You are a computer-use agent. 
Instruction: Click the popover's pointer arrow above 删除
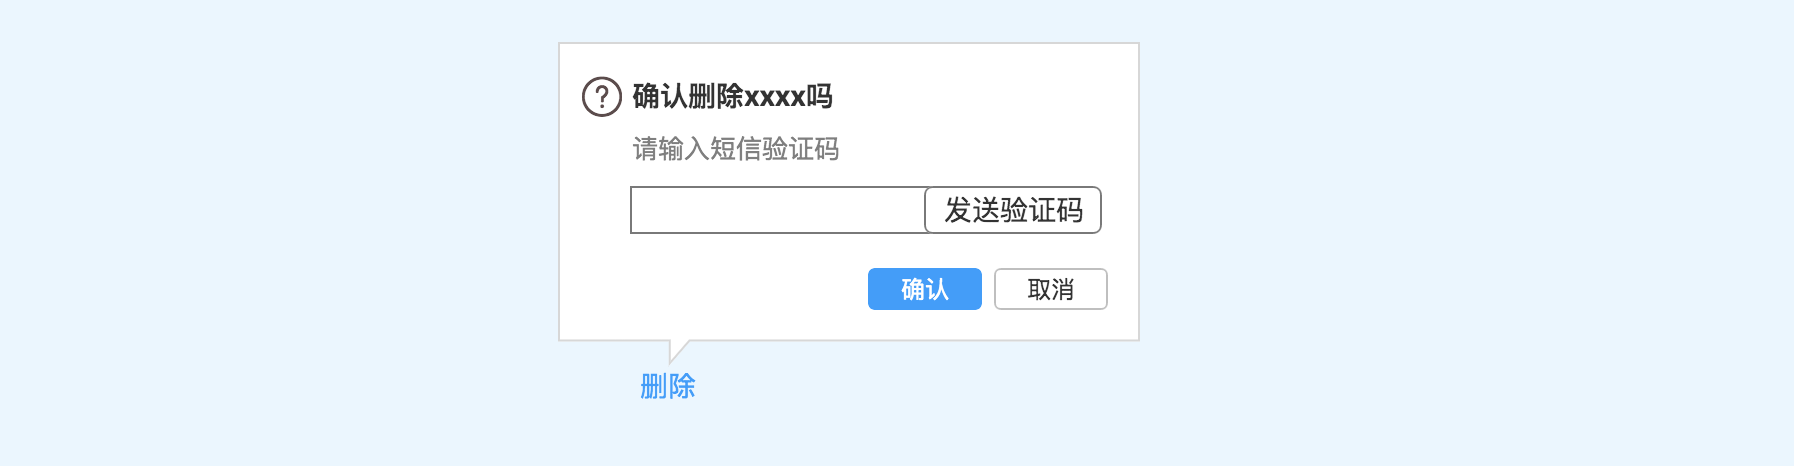[679, 350]
